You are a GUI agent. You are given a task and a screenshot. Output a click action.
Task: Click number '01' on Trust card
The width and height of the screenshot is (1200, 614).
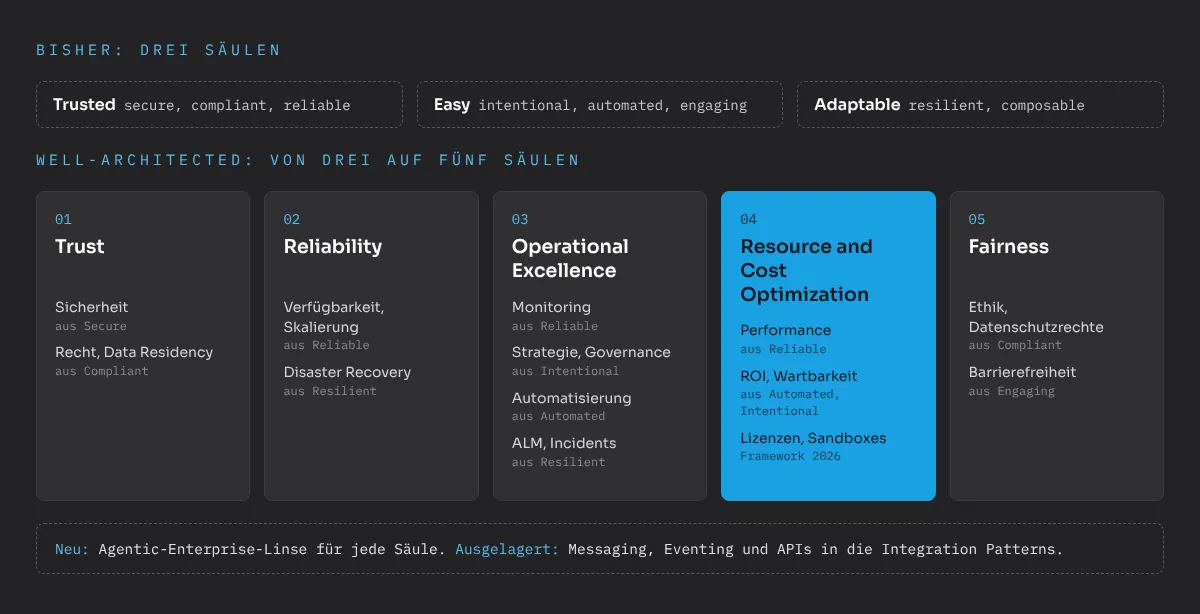point(63,219)
